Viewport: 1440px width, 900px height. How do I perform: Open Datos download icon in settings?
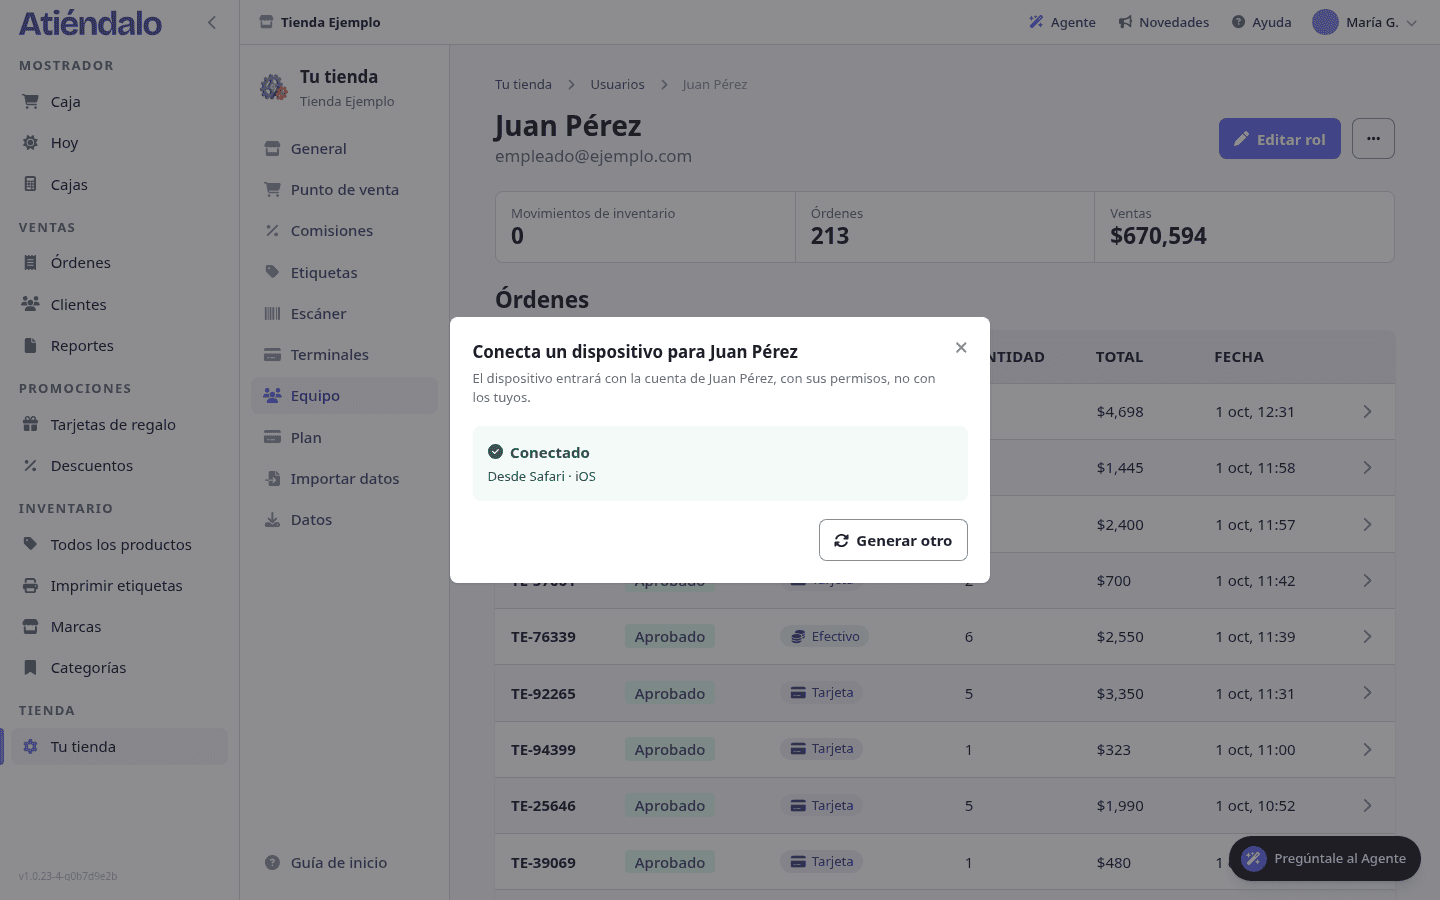pos(272,520)
